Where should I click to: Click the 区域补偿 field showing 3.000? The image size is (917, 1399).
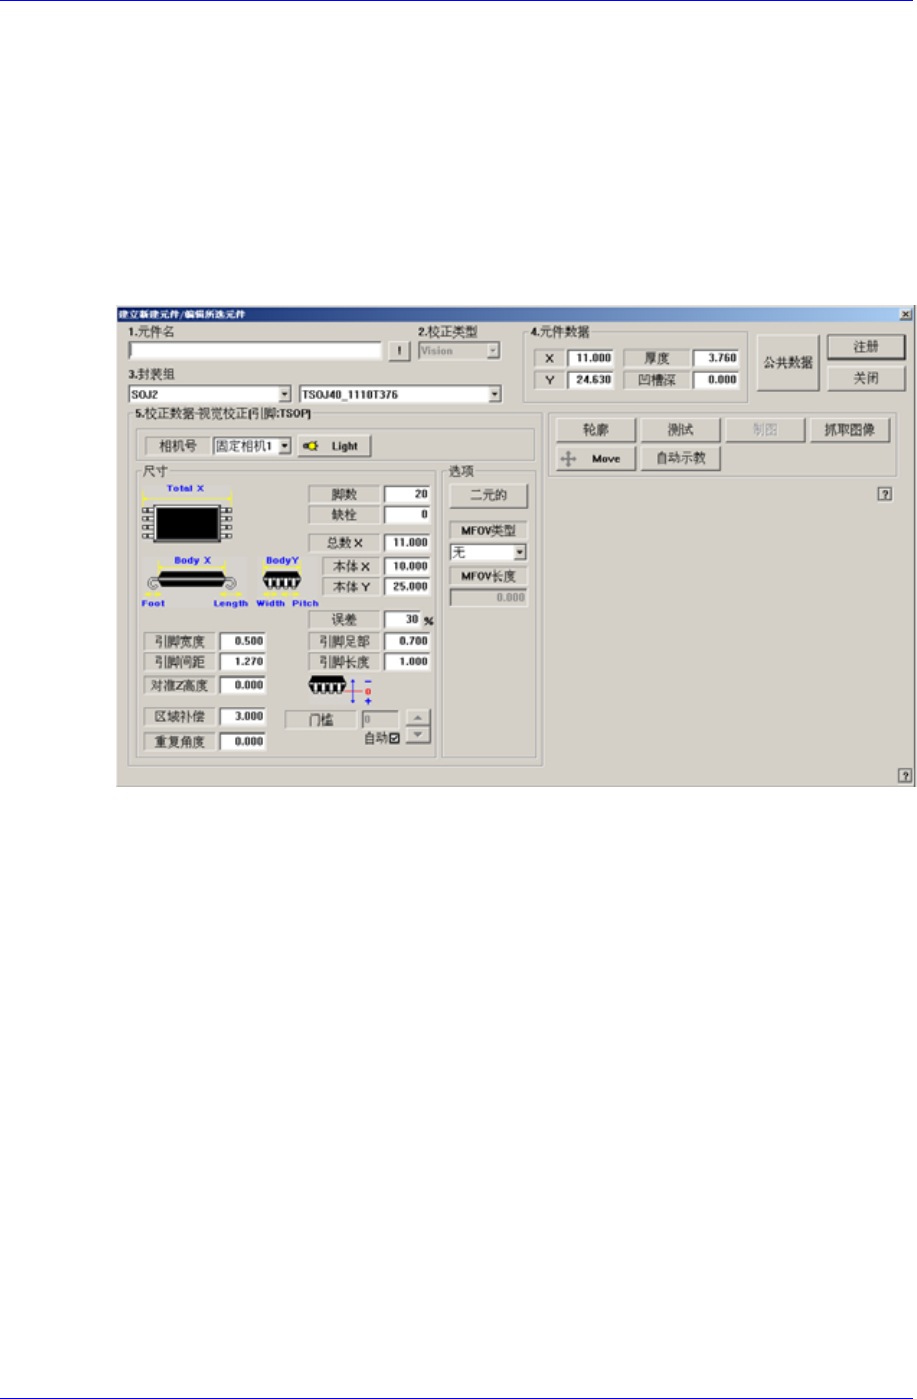[243, 717]
